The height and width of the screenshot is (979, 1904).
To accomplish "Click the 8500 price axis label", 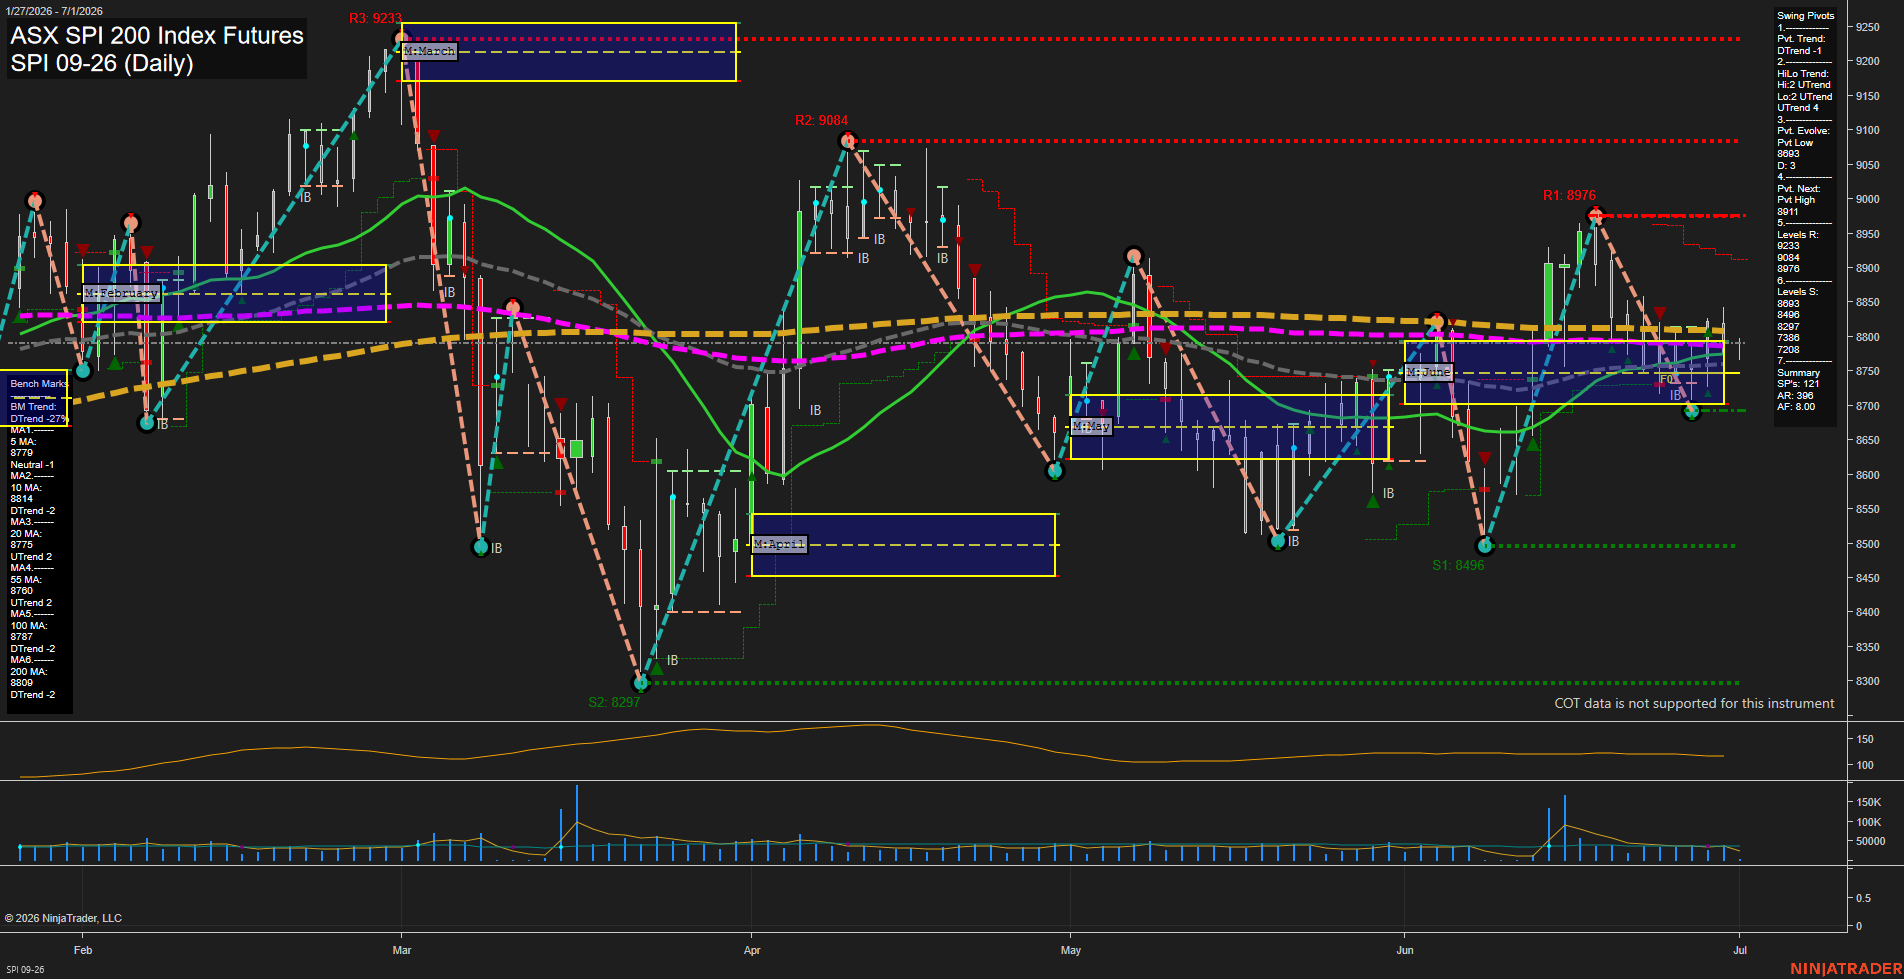I will point(1868,545).
